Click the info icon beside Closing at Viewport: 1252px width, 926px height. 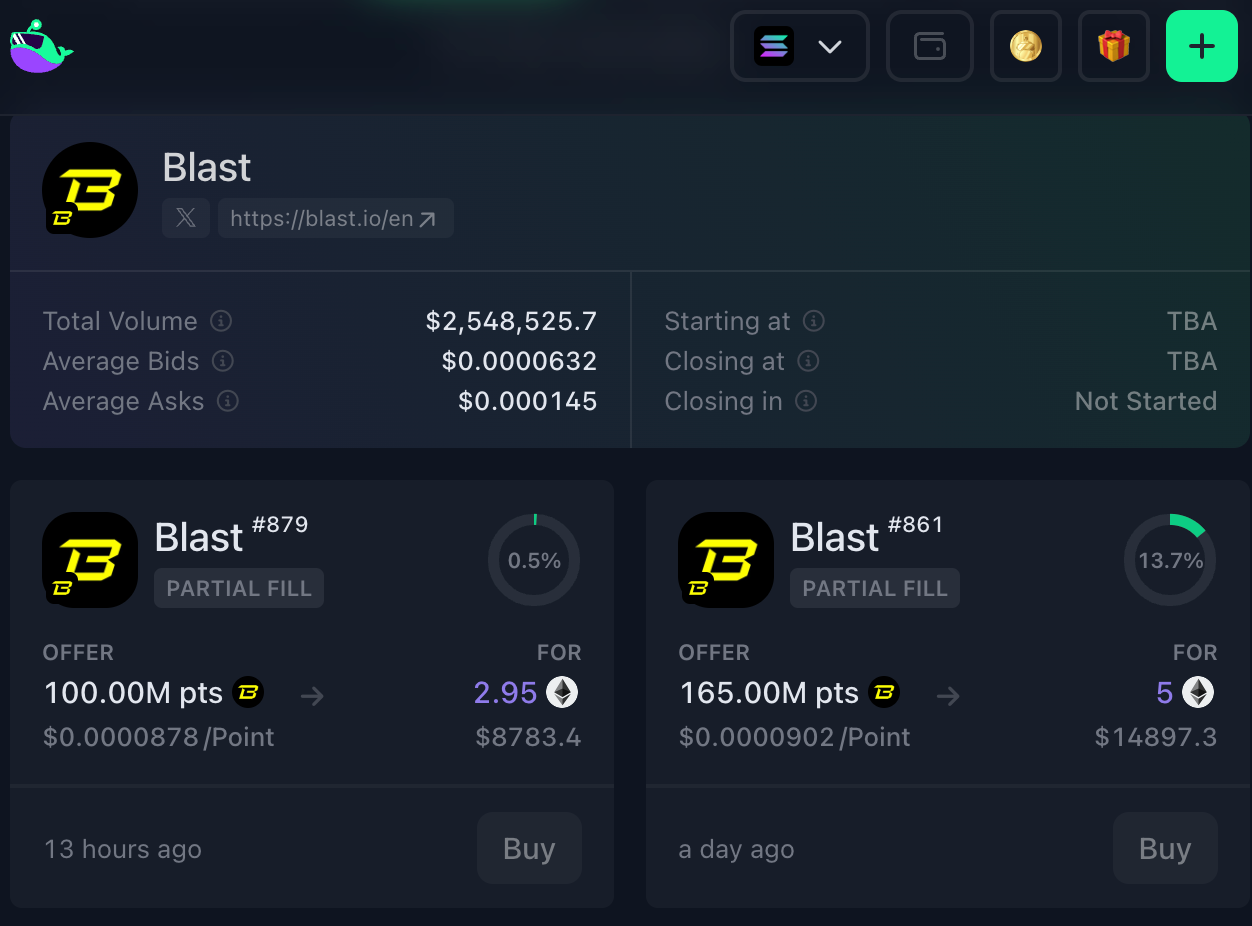click(x=808, y=361)
